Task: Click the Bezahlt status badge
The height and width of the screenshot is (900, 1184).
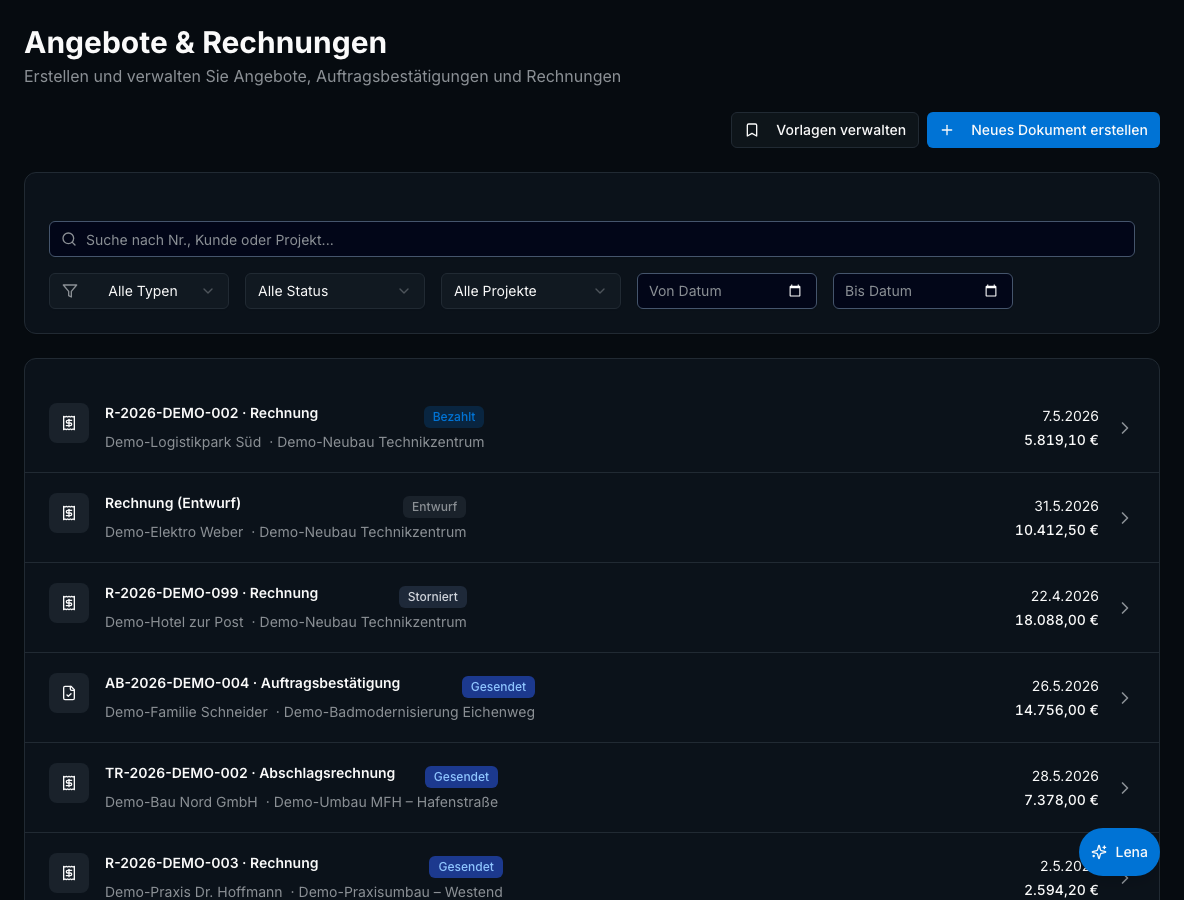Action: (454, 417)
